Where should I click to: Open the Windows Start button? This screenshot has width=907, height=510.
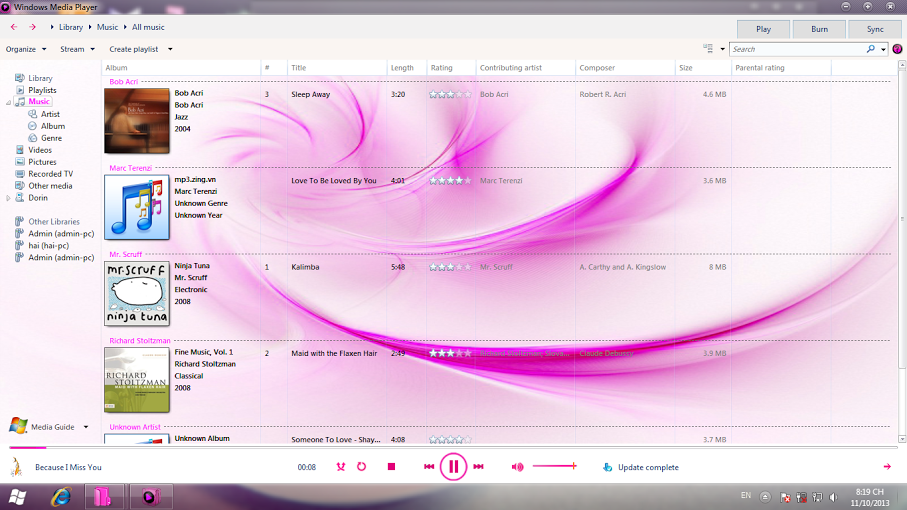click(17, 497)
